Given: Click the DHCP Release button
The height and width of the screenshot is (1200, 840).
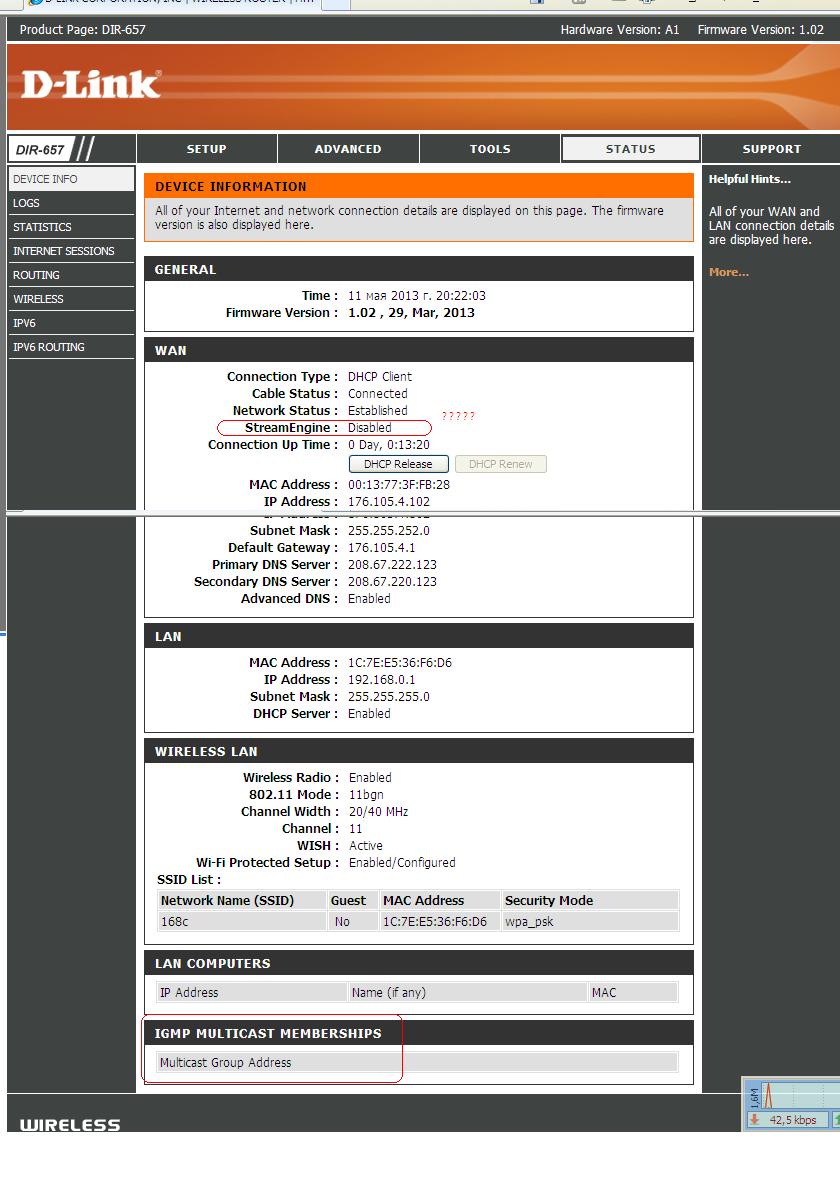Looking at the screenshot, I should 398,464.
